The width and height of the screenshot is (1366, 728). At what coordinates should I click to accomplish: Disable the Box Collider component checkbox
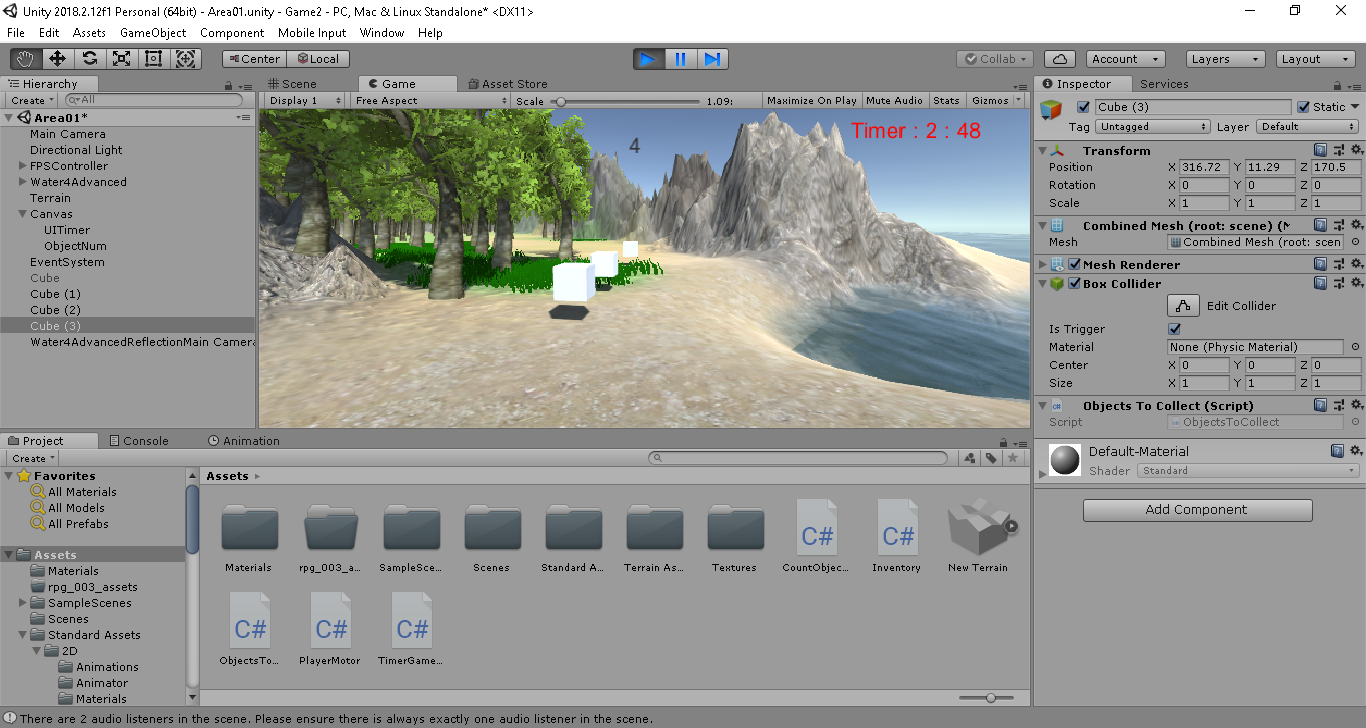point(1074,283)
